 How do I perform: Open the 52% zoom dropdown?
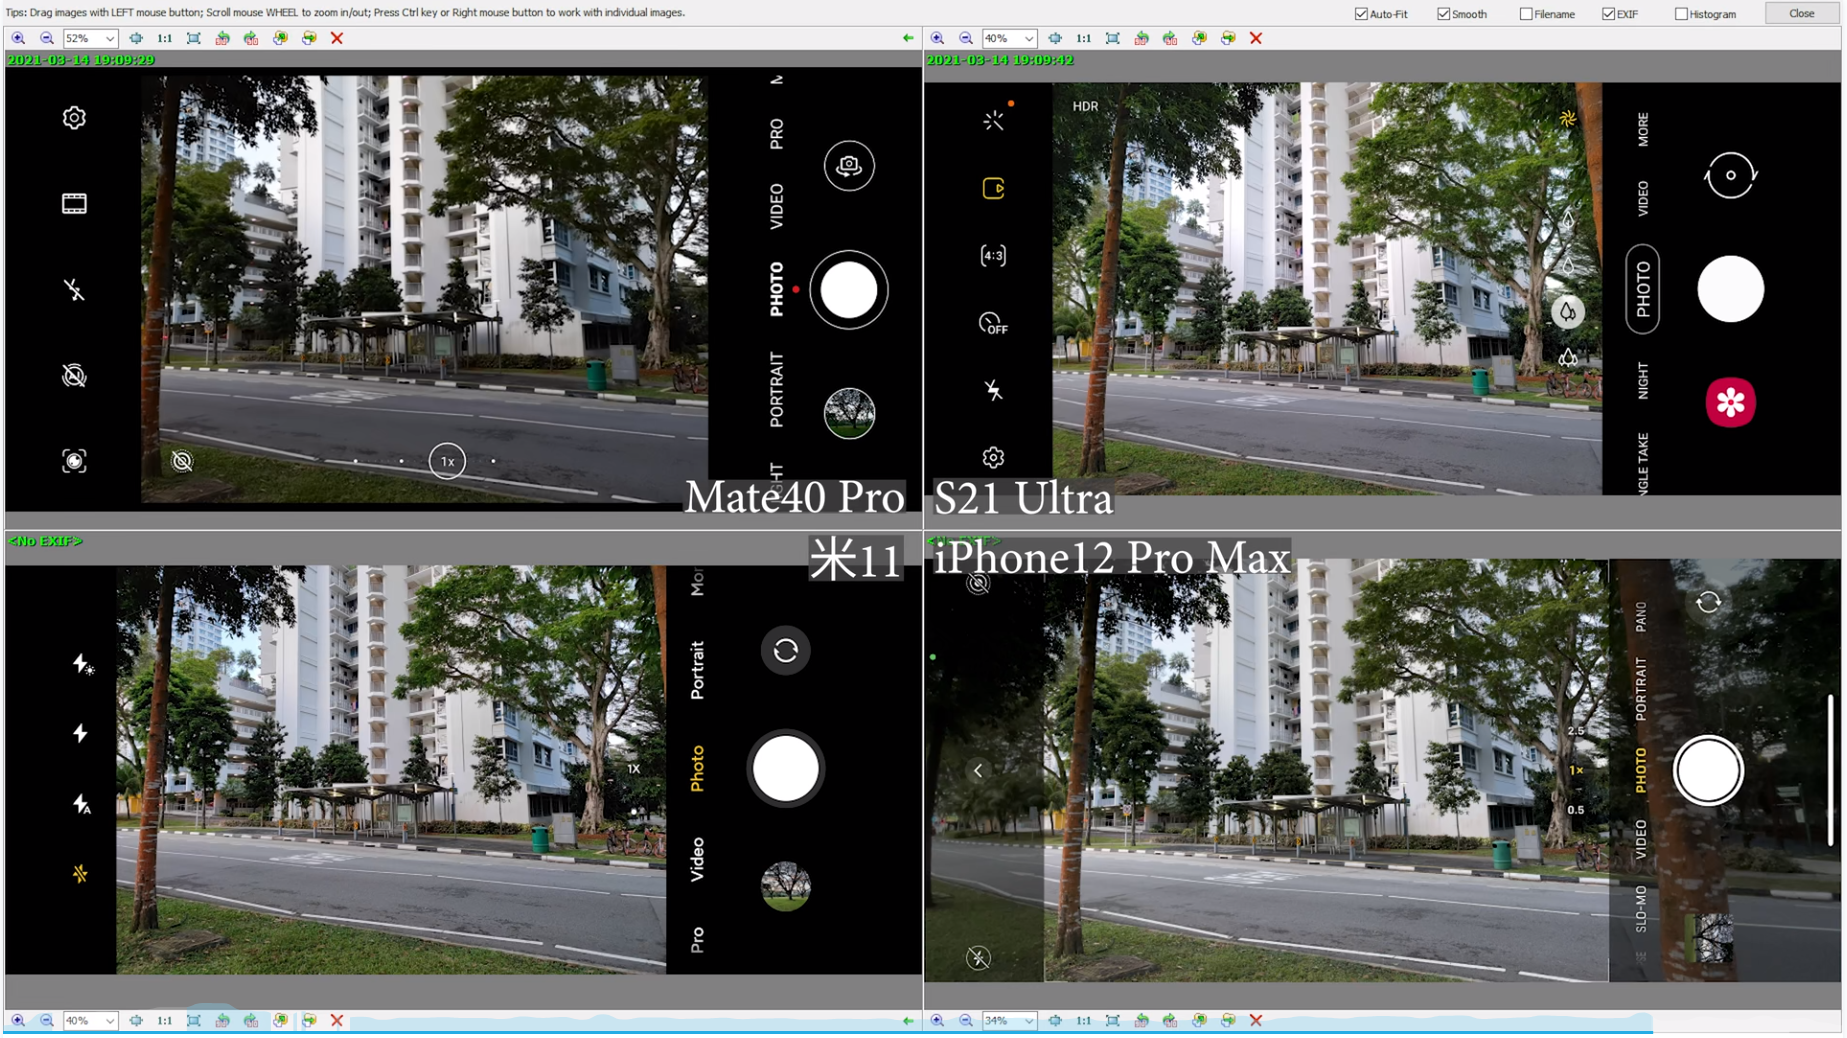[110, 39]
